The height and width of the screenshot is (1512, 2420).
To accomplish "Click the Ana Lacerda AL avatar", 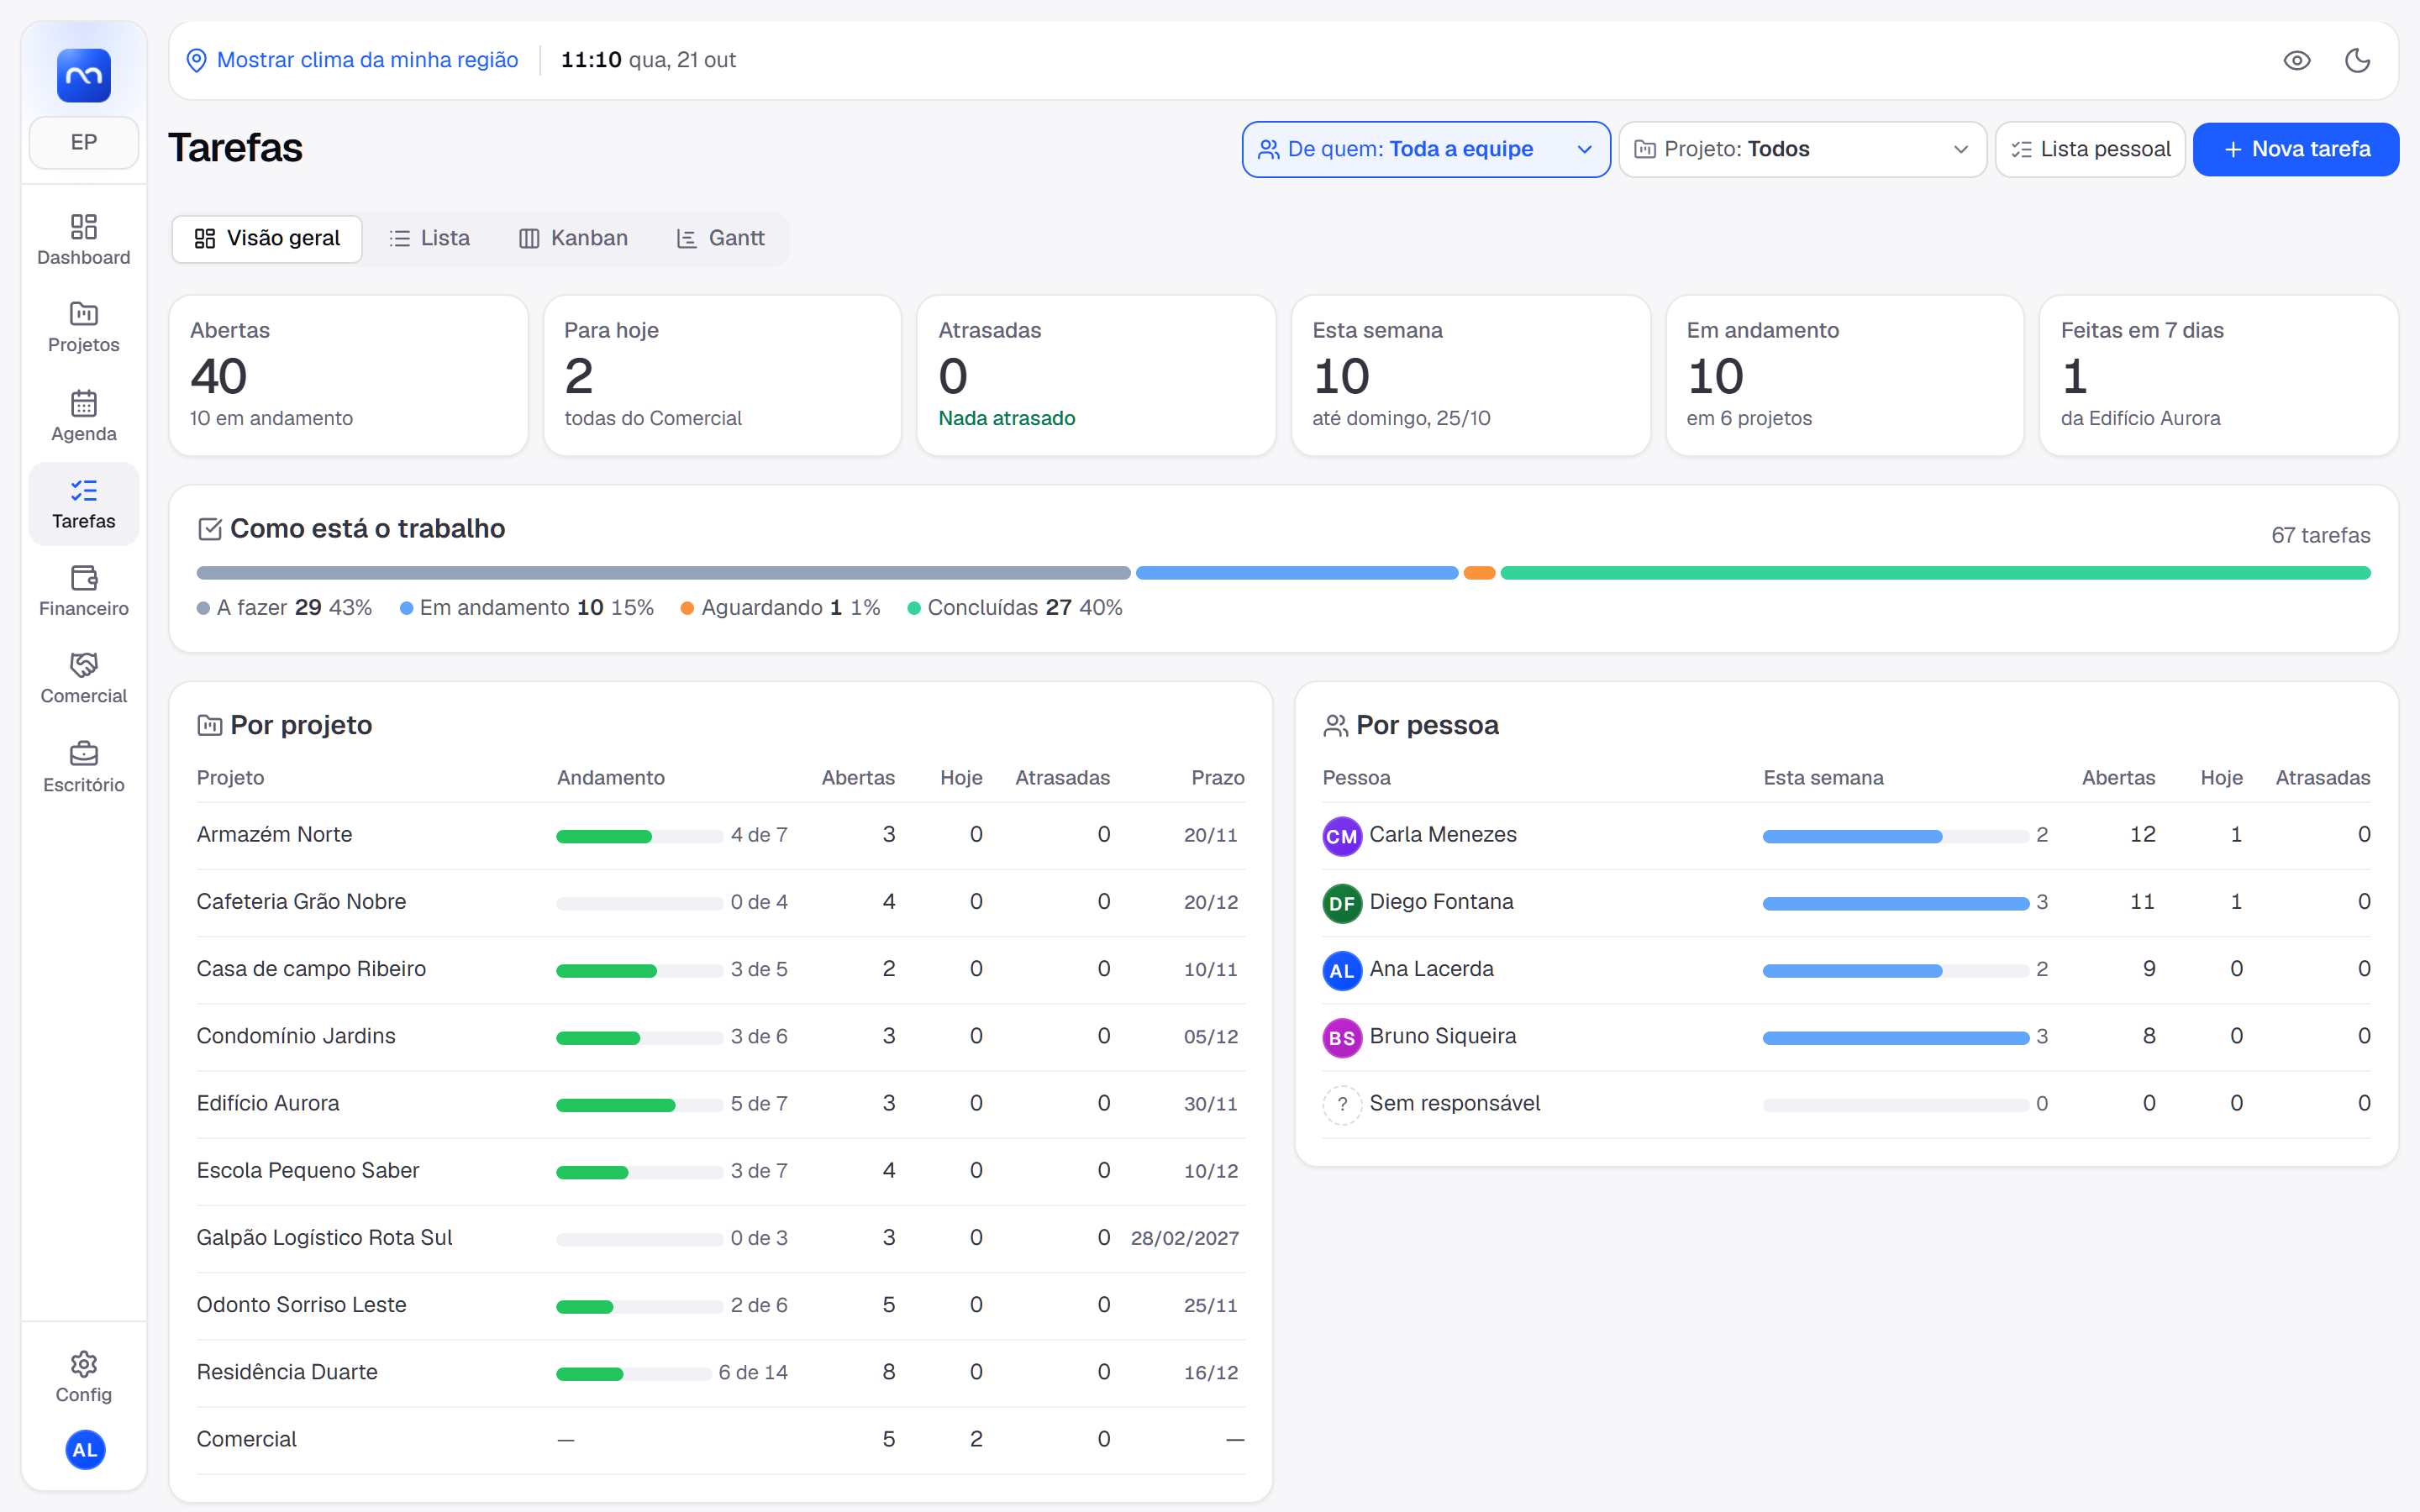I will click(1342, 970).
